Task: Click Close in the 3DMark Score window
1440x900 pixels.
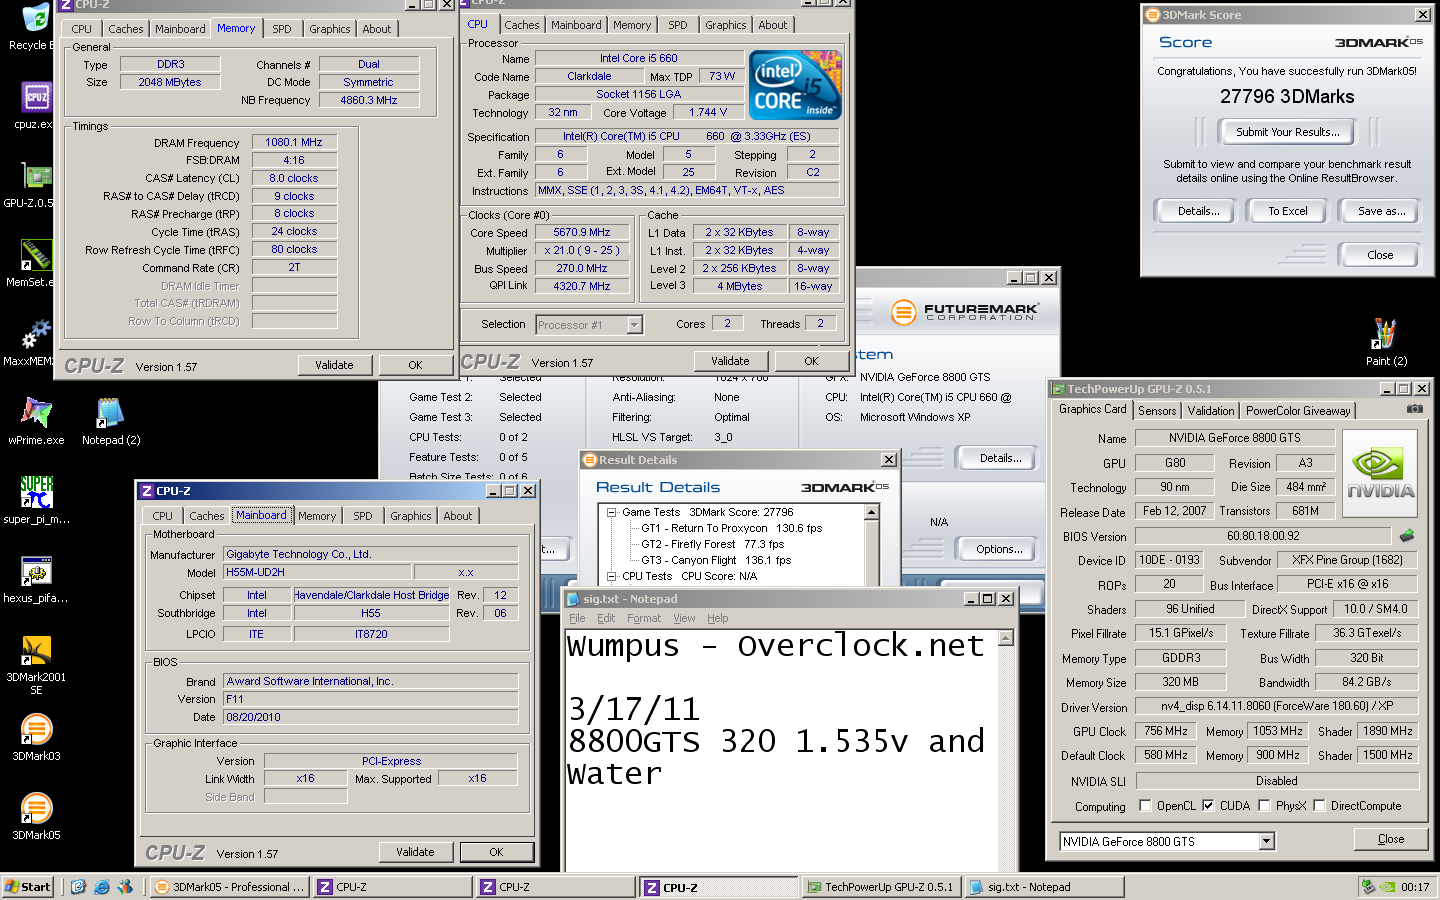Action: click(1379, 255)
